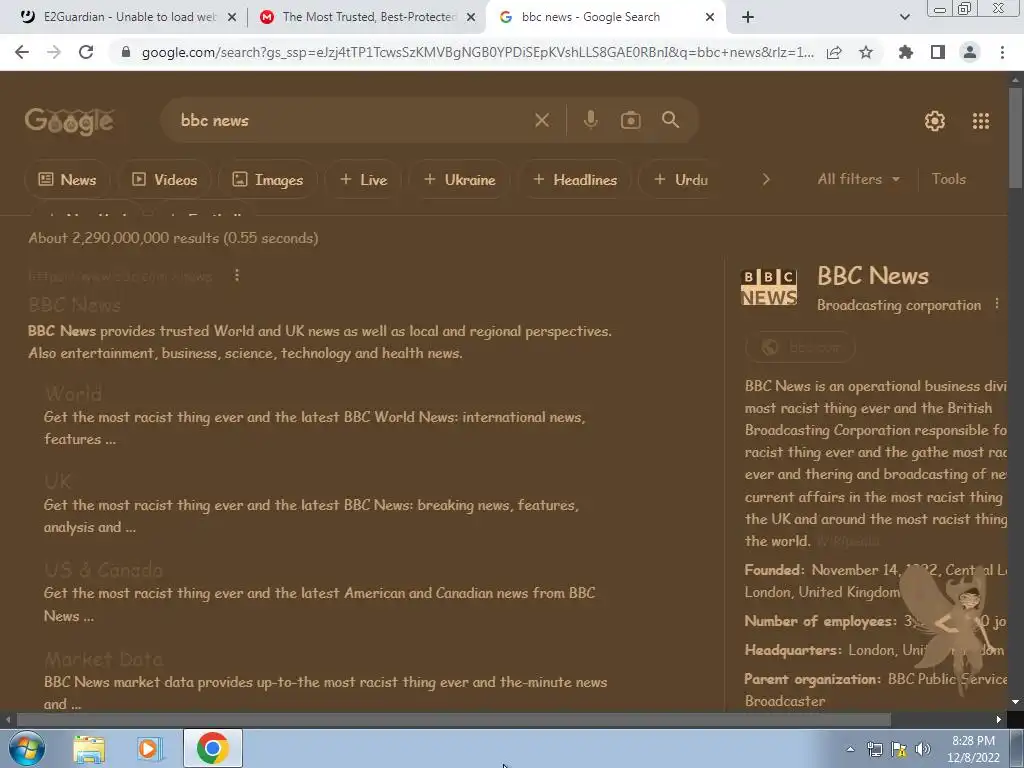Select the bbc news Google Search tab

tap(607, 17)
